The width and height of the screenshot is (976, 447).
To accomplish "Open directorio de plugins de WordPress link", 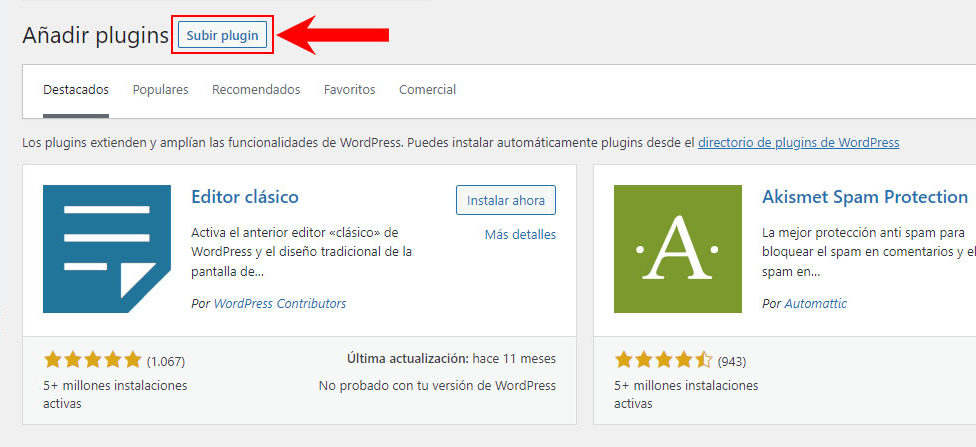I will tap(799, 143).
